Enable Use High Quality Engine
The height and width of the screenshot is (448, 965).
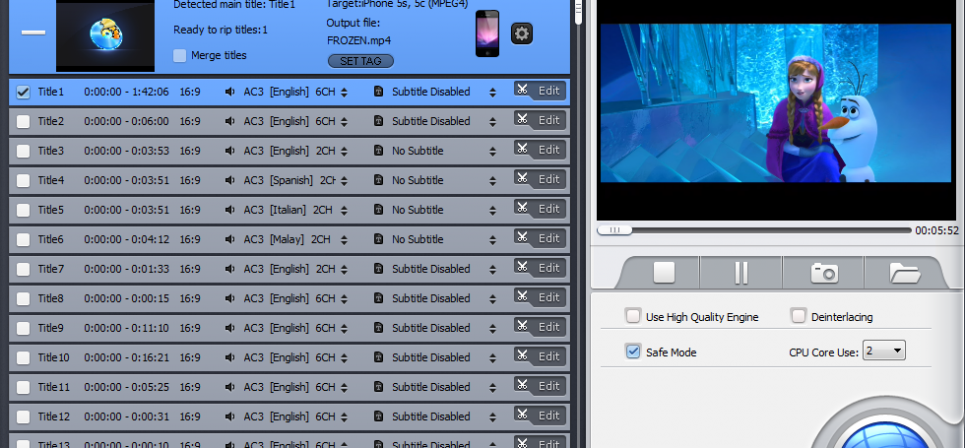tap(633, 316)
